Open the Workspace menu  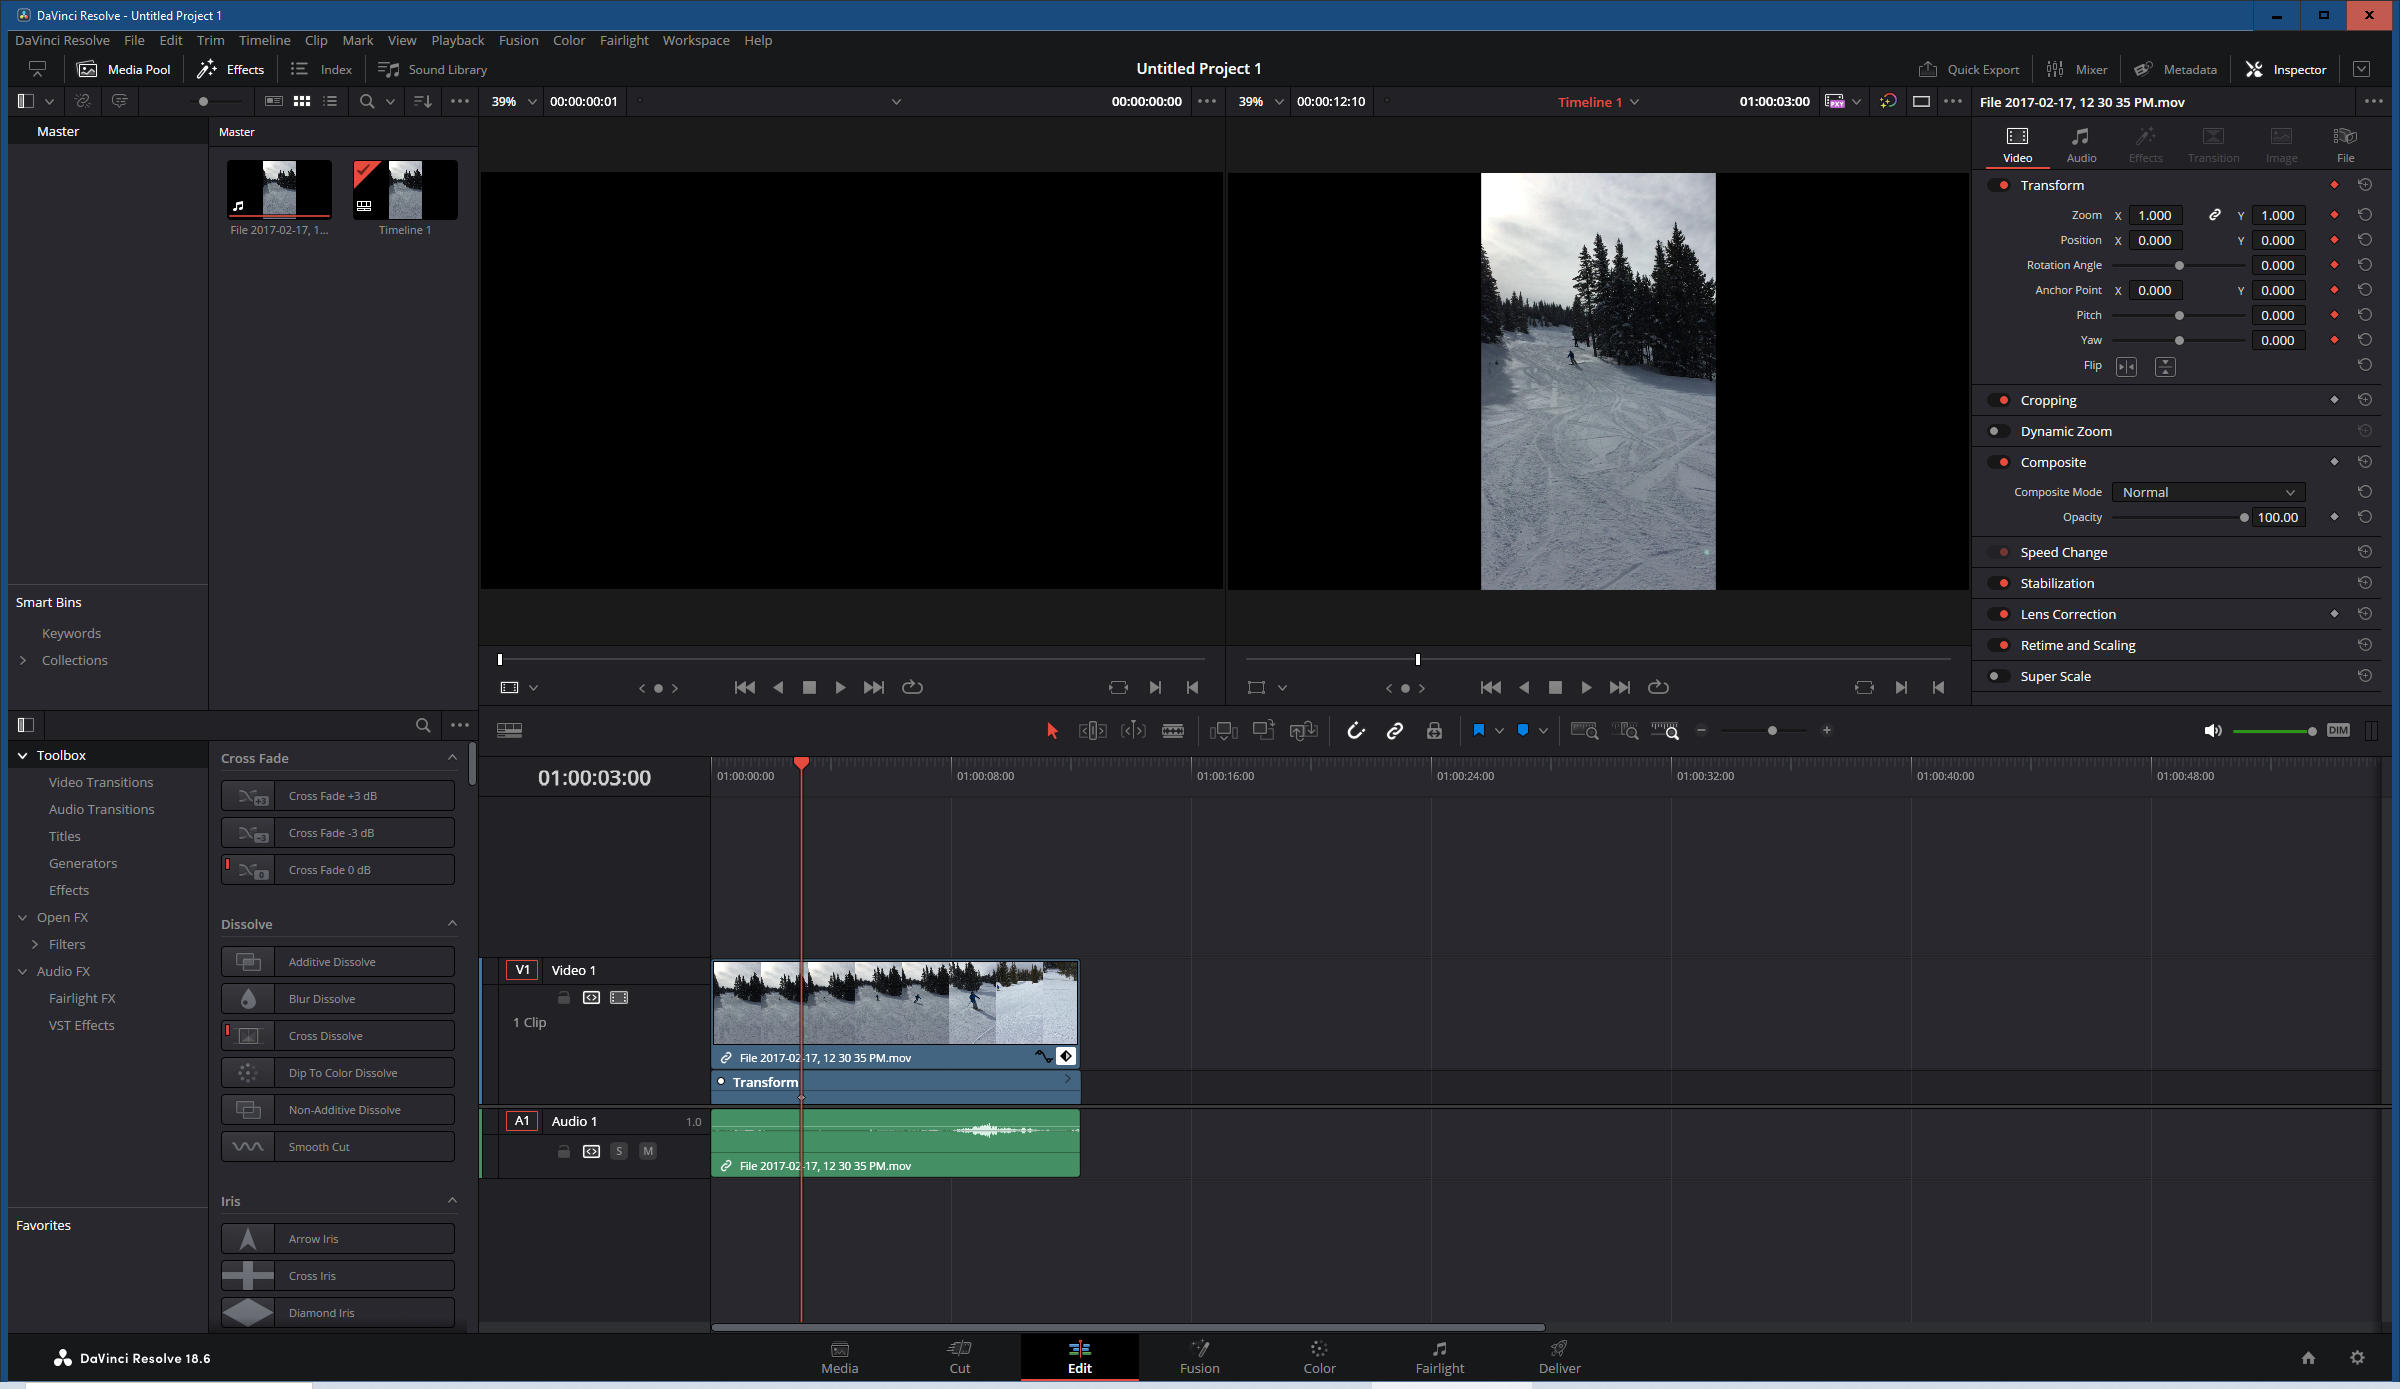(695, 40)
